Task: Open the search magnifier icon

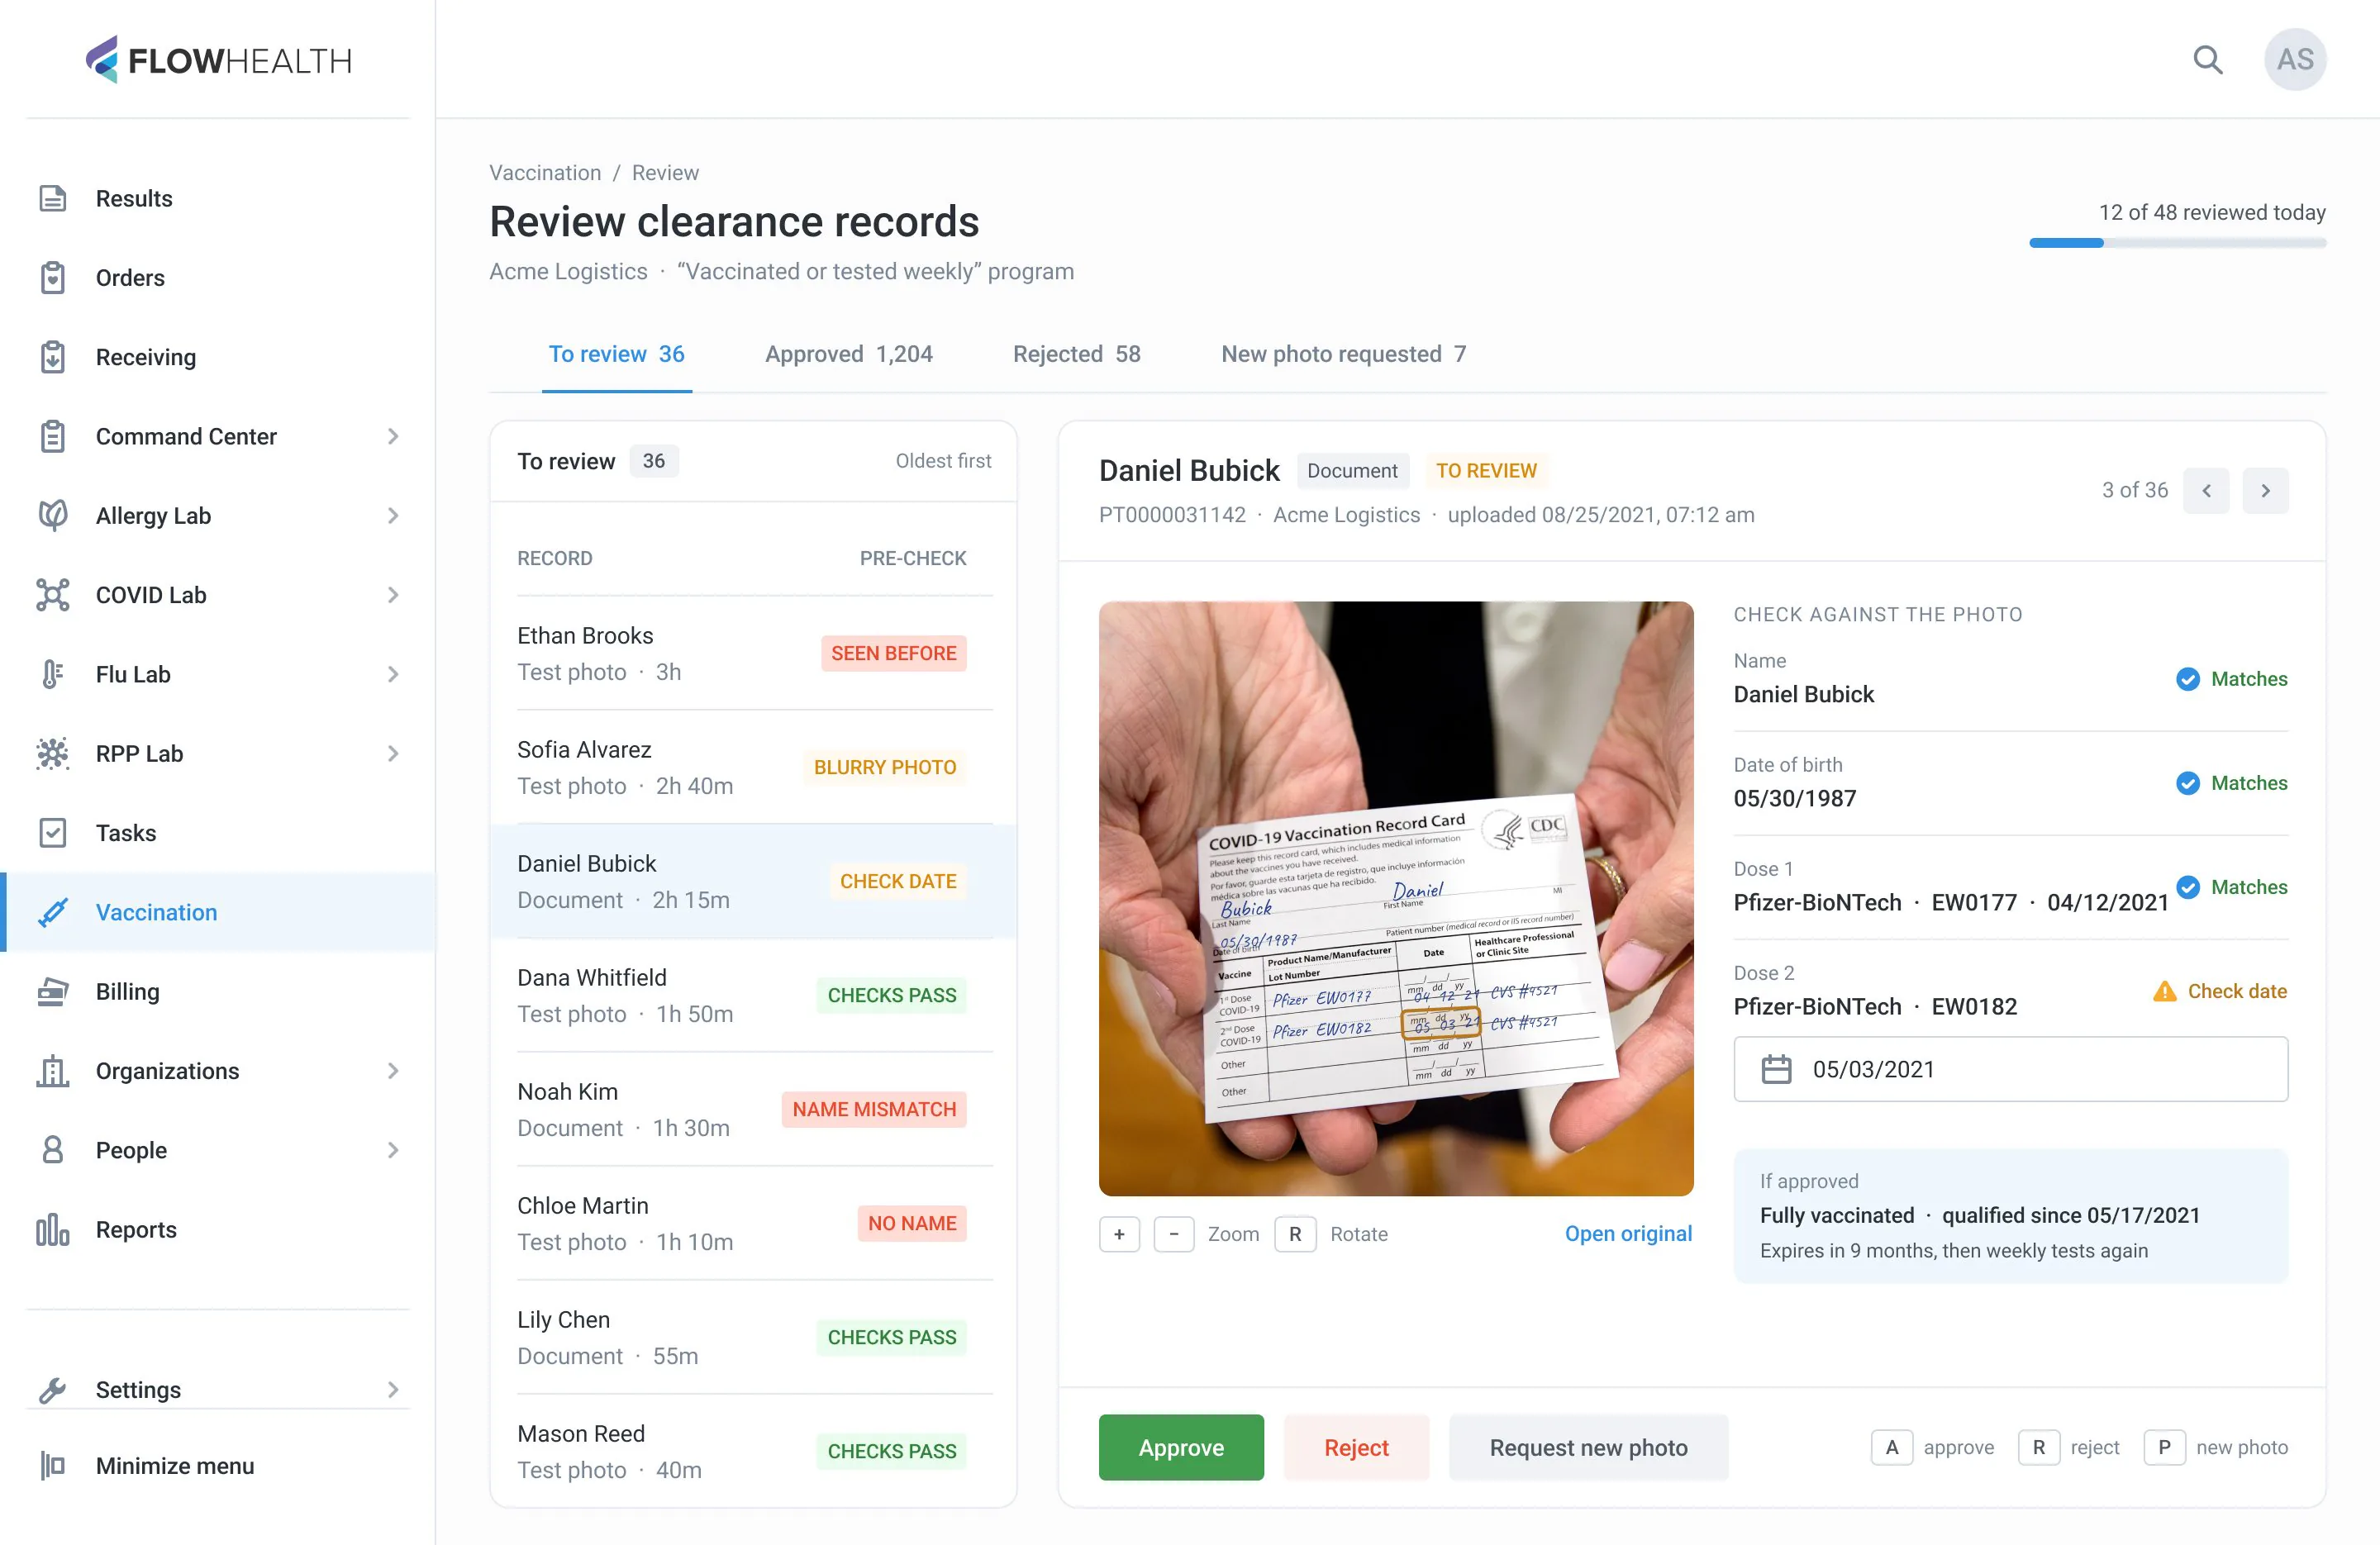Action: click(2208, 60)
